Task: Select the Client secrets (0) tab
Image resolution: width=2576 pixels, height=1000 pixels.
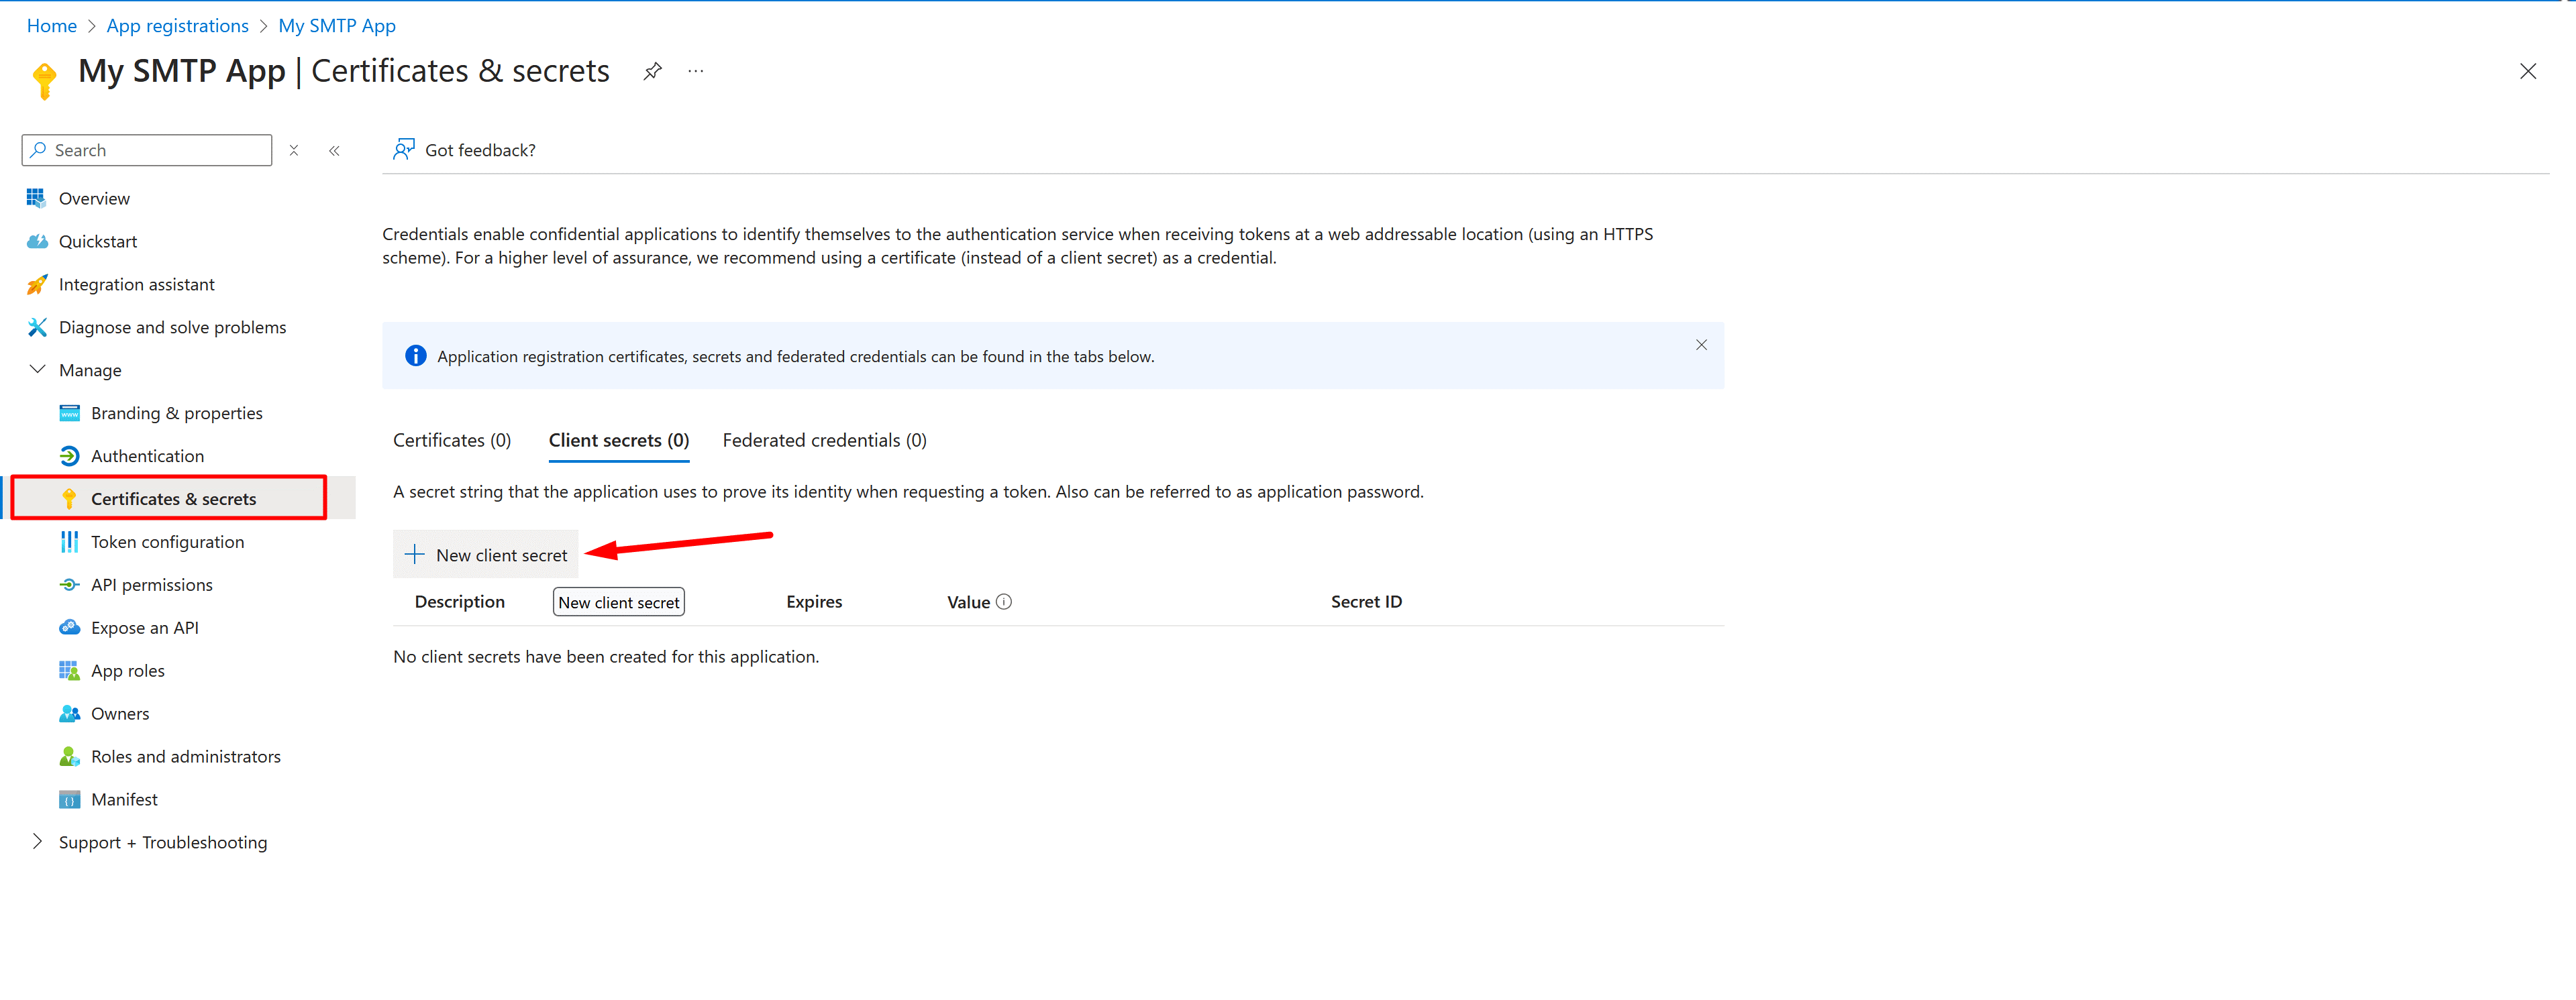Action: (x=619, y=440)
